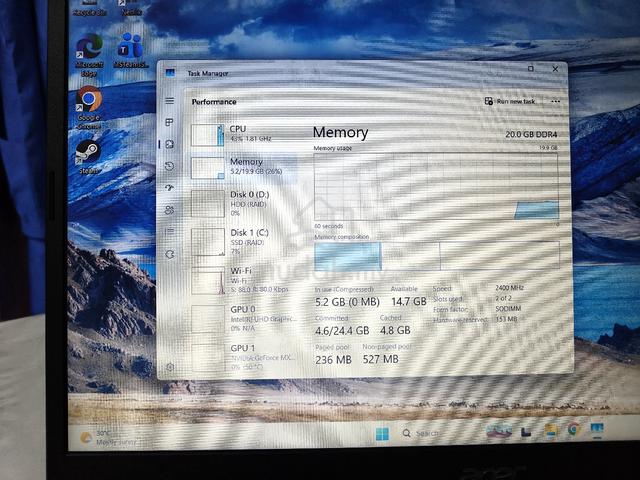
Task: Select the Wi-Fi performance entry
Action: [244, 280]
